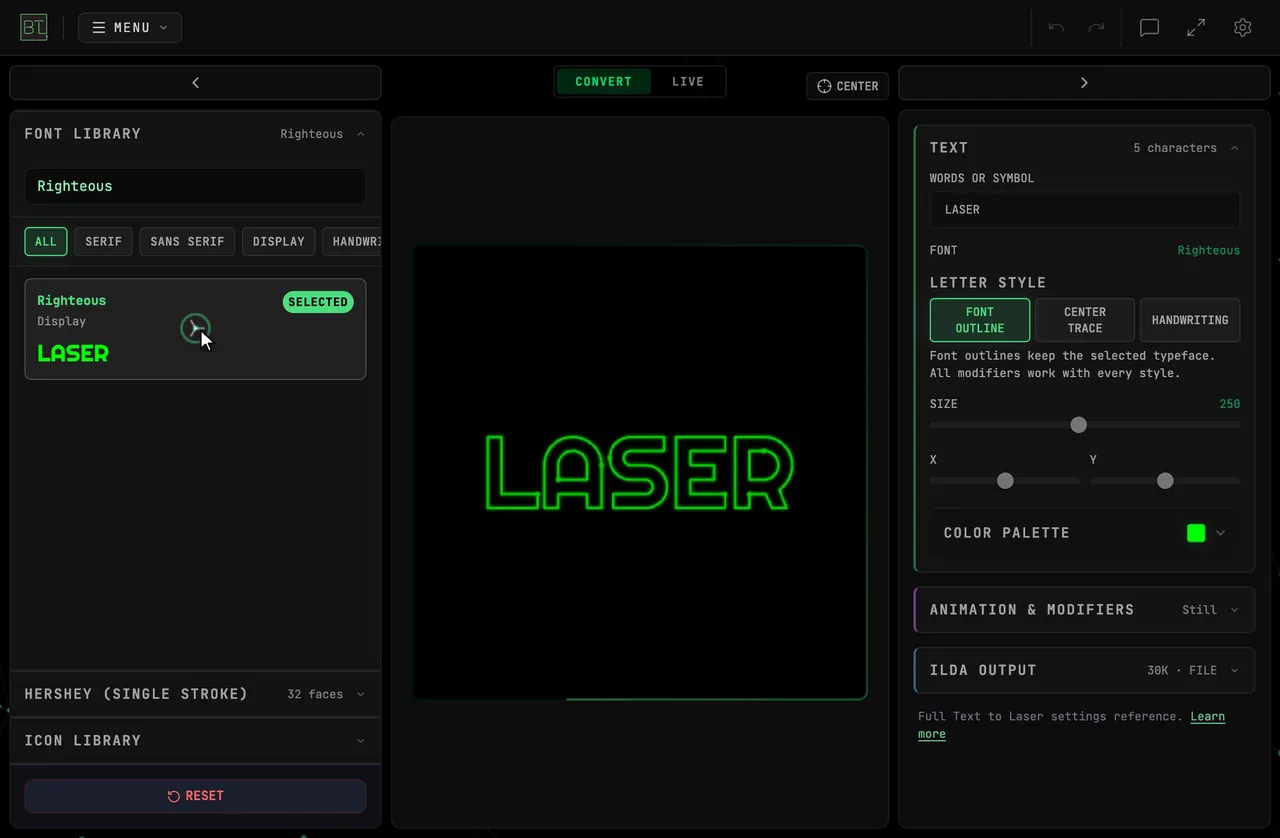Click the undo arrow icon
The height and width of the screenshot is (838, 1280).
click(1056, 28)
